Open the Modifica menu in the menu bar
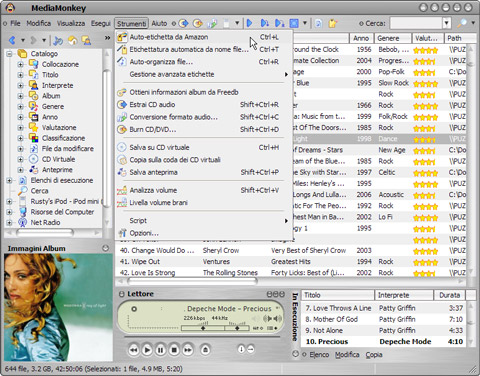 coord(39,23)
